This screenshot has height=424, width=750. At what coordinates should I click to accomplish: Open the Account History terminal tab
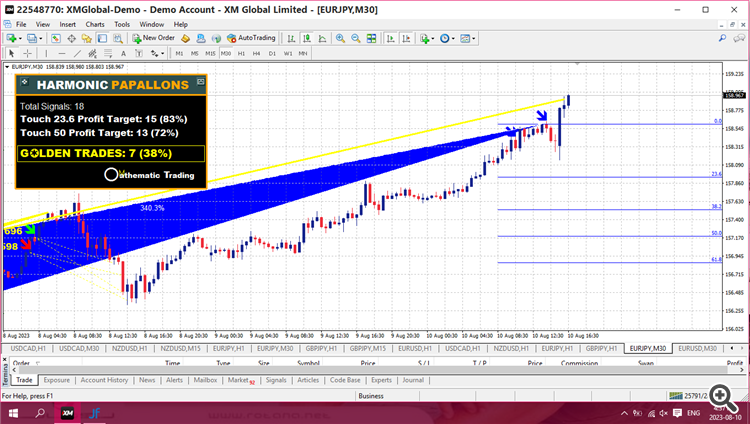click(x=104, y=380)
